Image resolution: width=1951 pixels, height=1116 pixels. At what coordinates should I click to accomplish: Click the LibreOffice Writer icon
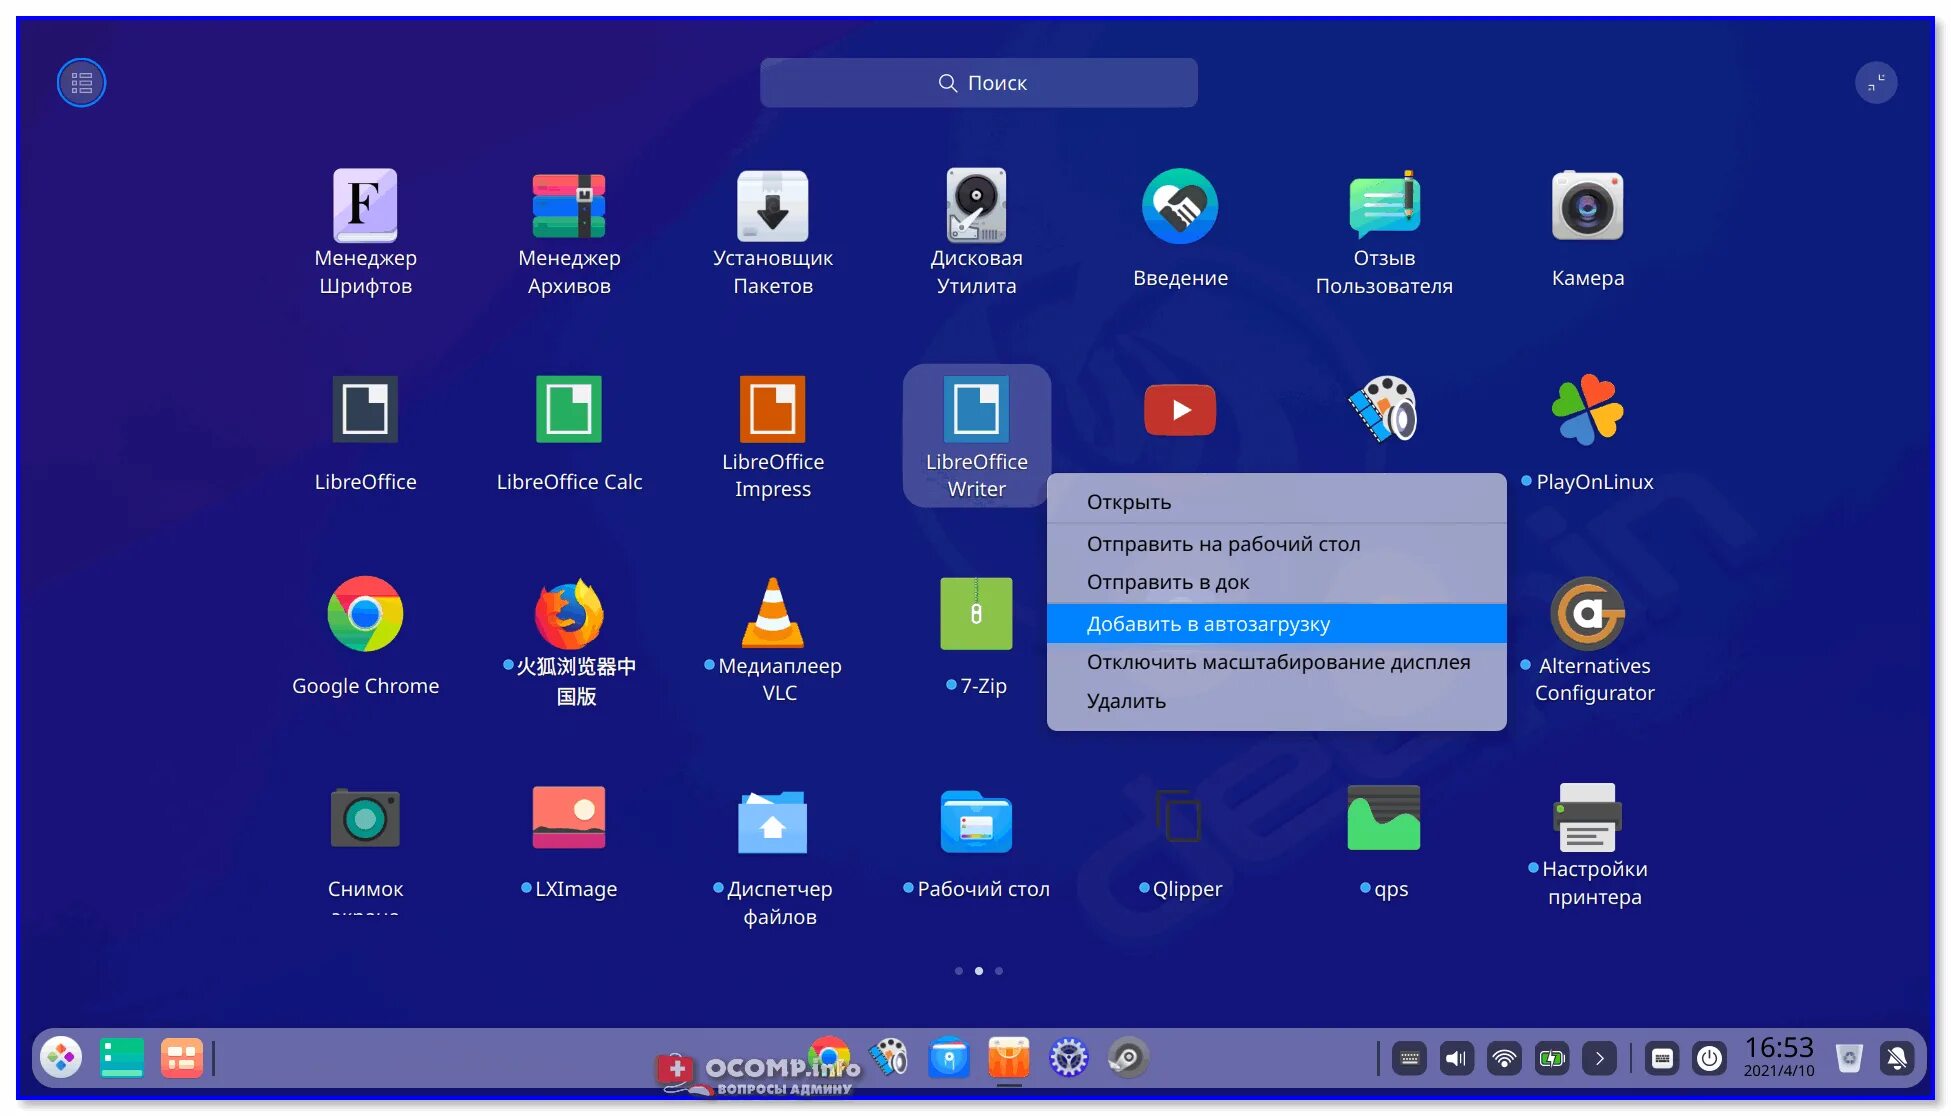pyautogui.click(x=976, y=409)
